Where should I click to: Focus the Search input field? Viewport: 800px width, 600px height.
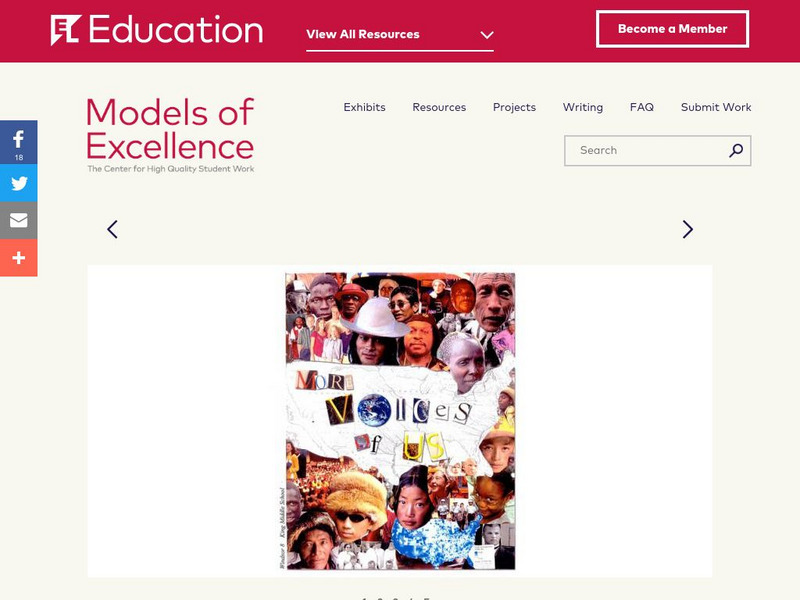click(645, 150)
